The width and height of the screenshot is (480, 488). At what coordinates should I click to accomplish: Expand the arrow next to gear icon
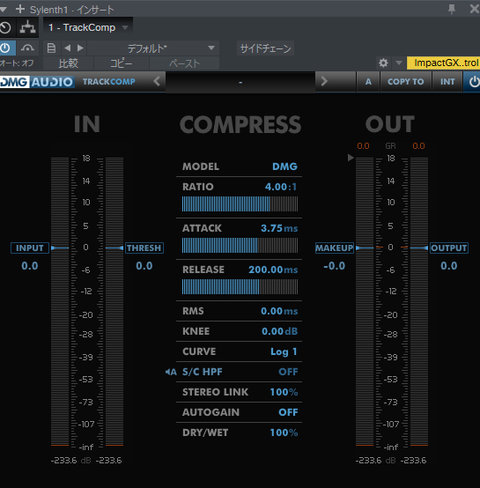coord(399,63)
